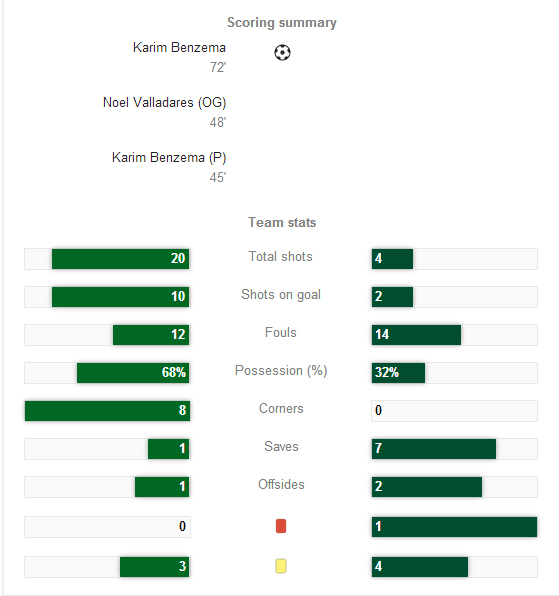Click the Team stats heading

tap(282, 222)
